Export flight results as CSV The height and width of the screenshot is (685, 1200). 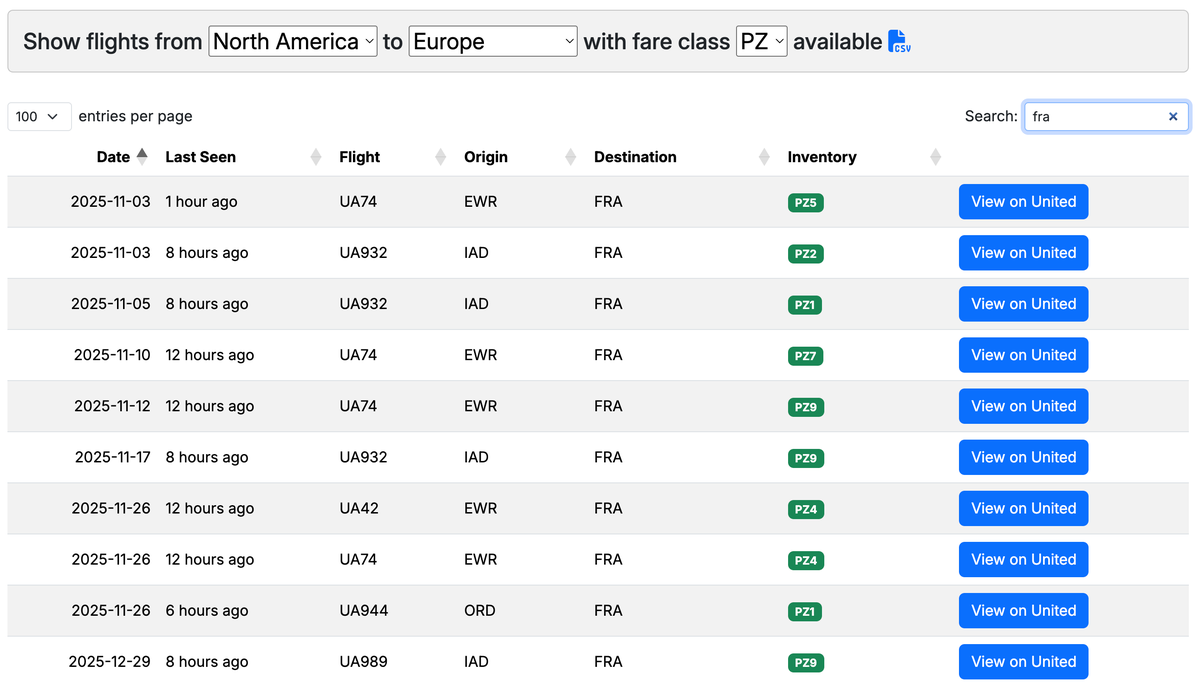point(897,41)
